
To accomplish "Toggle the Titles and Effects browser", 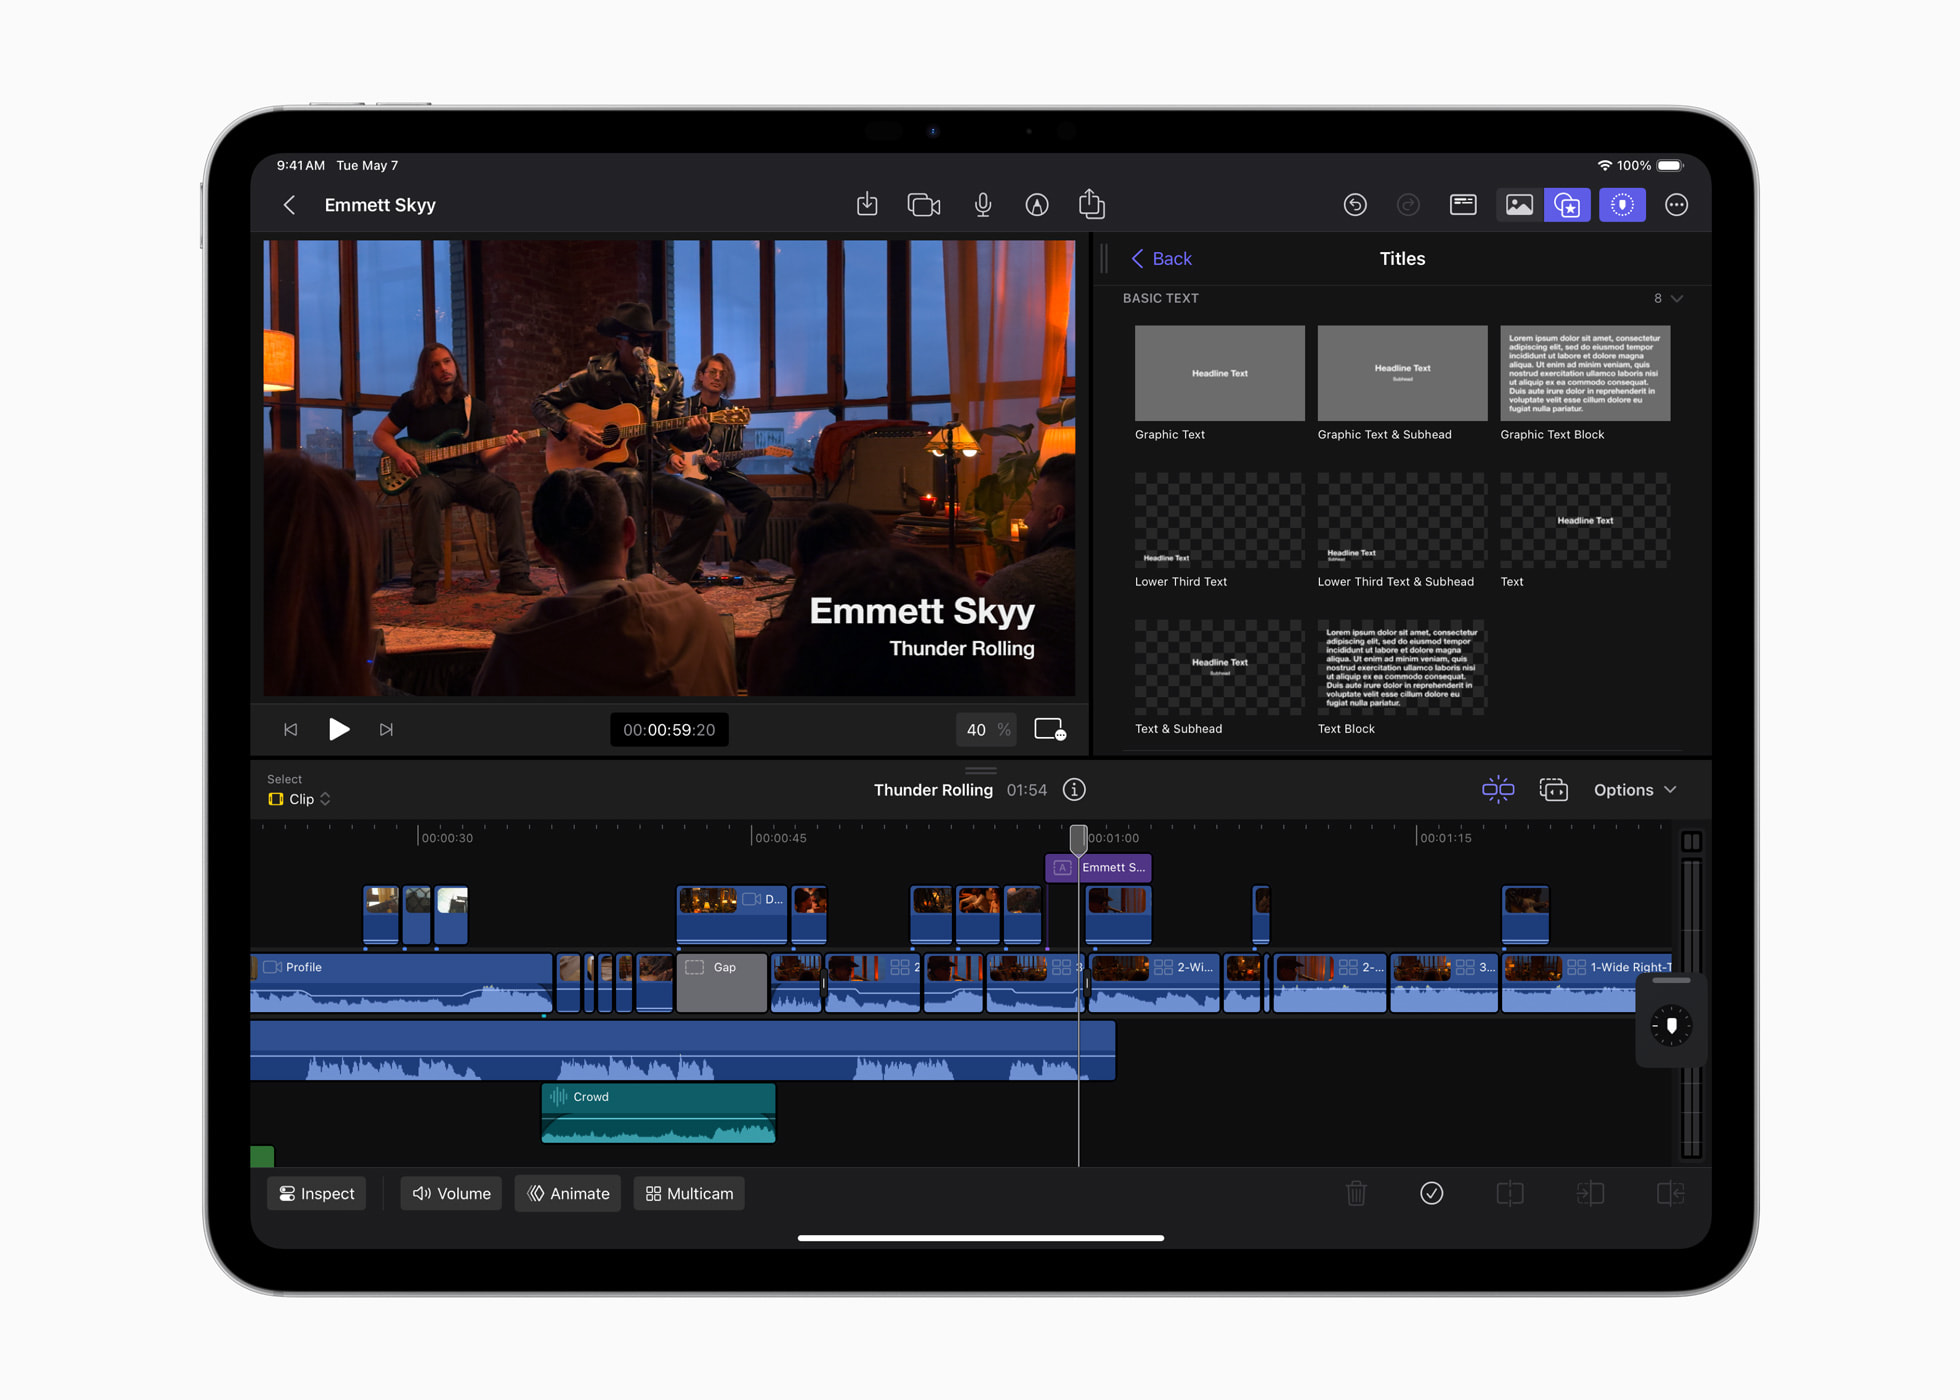I will click(x=1567, y=205).
